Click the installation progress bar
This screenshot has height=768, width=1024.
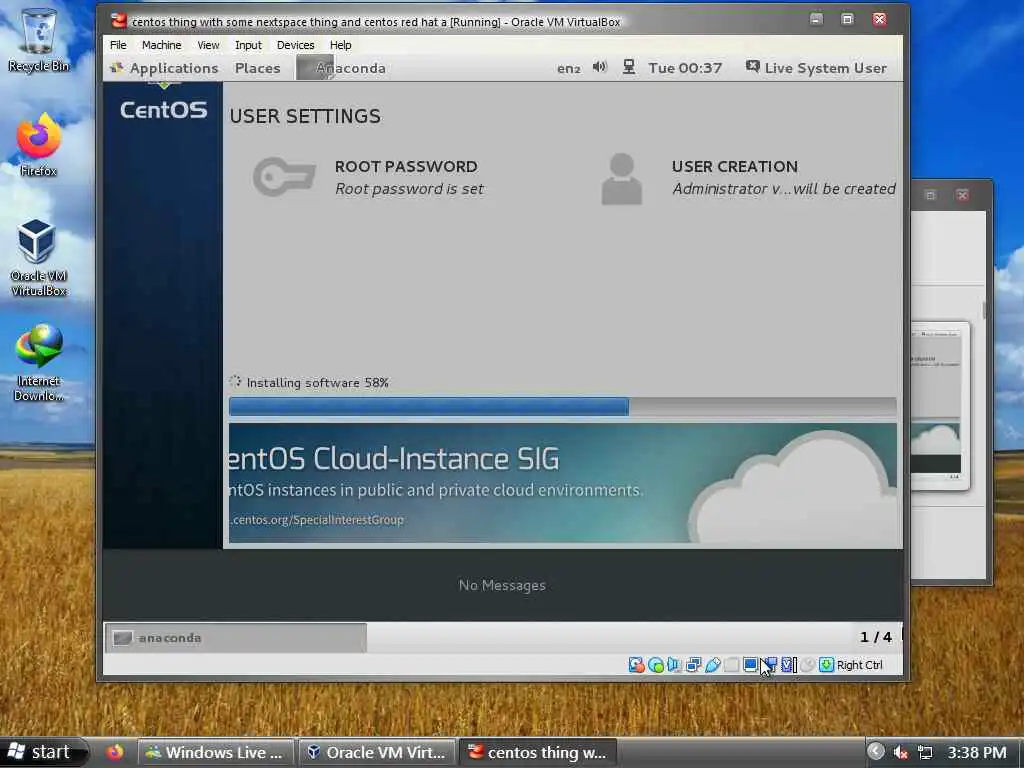pyautogui.click(x=562, y=406)
